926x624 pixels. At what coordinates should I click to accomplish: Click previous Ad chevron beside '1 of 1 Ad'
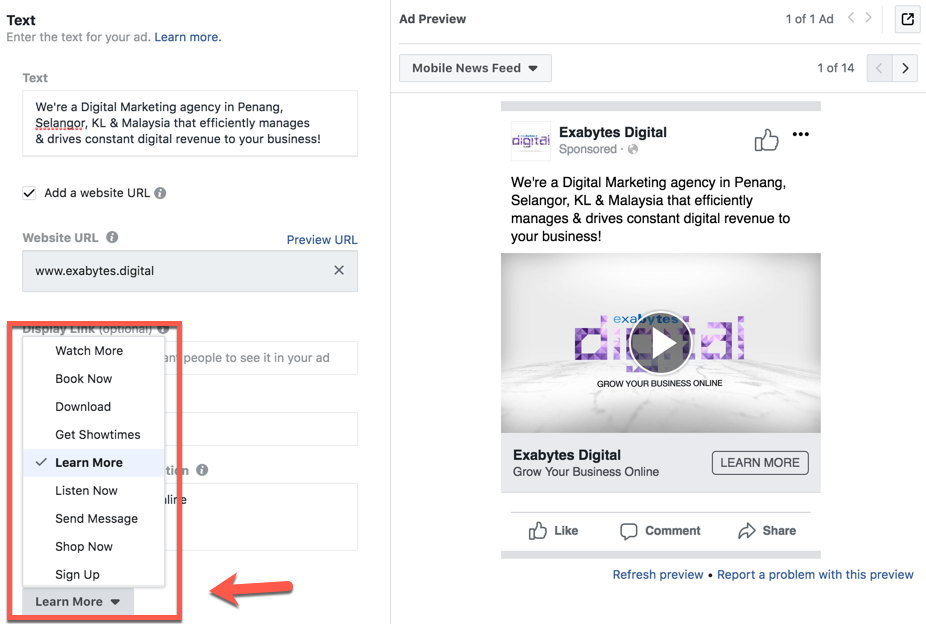point(851,18)
